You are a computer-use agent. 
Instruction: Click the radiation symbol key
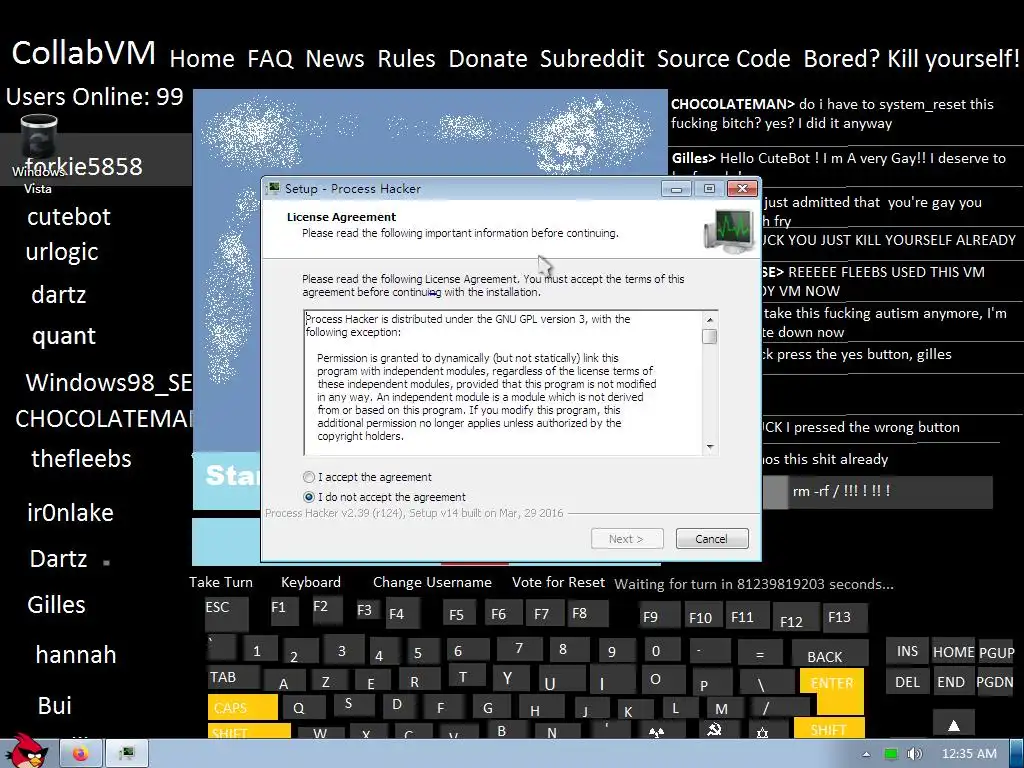point(656,731)
